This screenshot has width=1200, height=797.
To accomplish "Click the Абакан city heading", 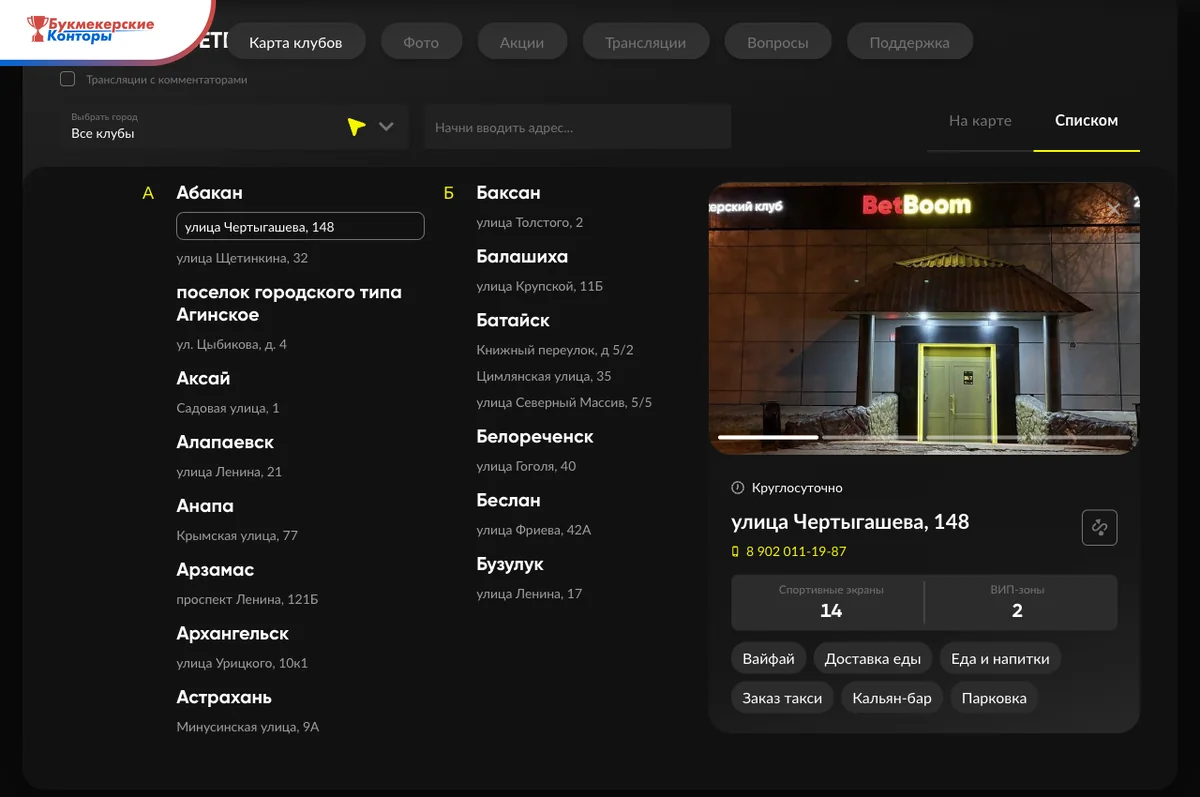I will 209,193.
